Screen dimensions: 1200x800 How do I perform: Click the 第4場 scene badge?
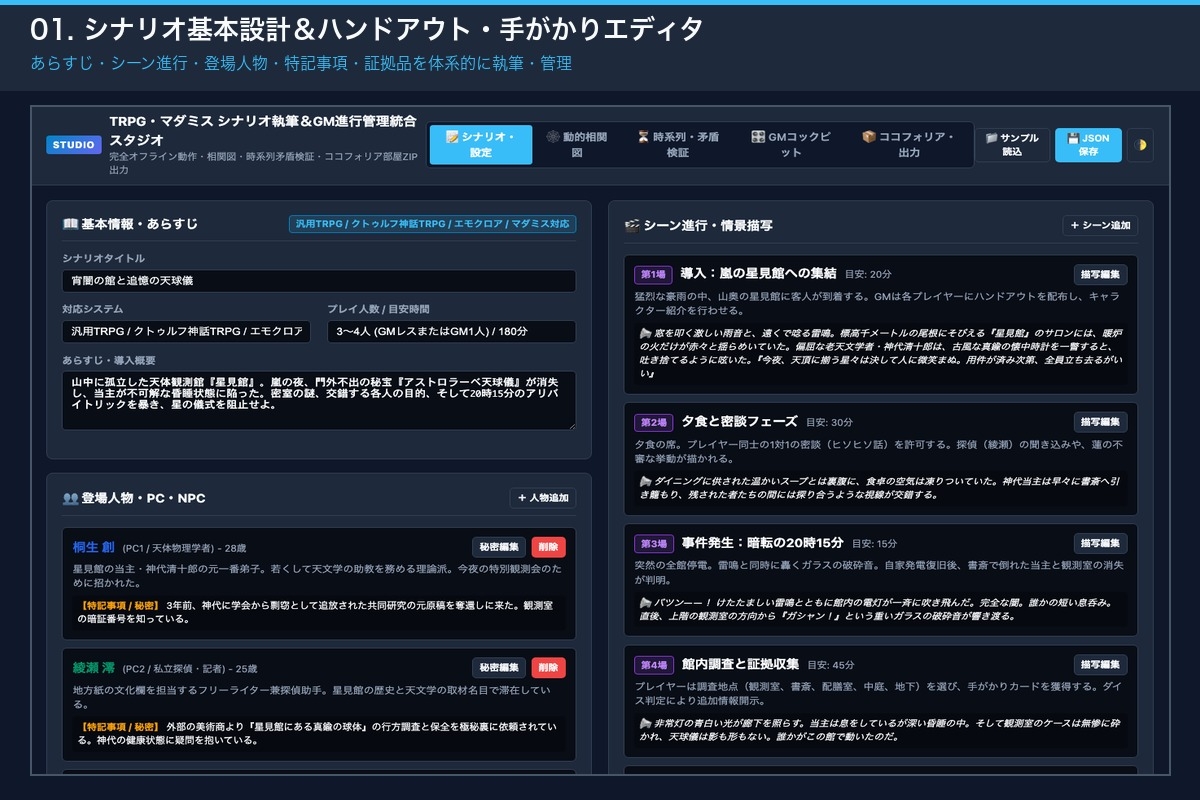(x=653, y=665)
